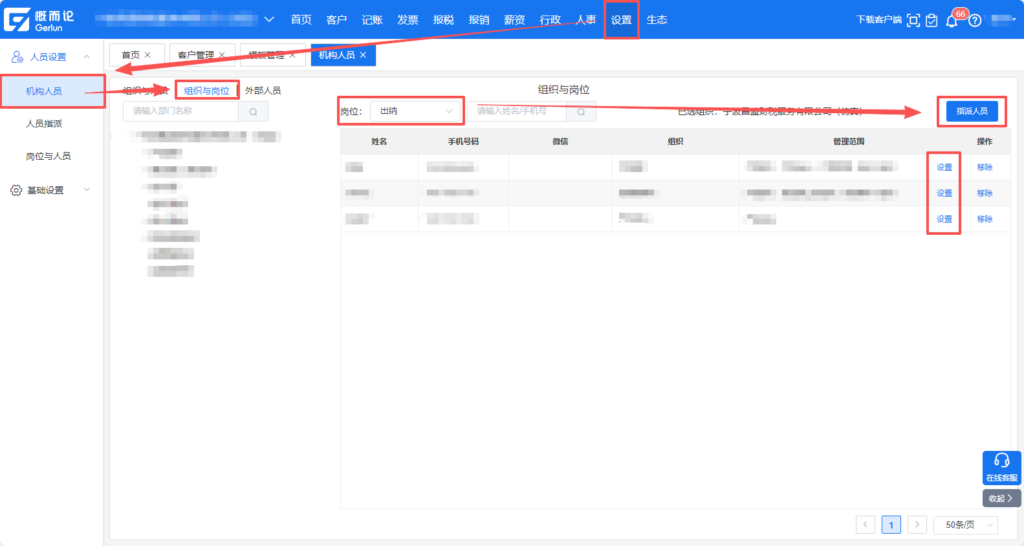Screen dimensions: 1024x546
Task: Open the 岗位 dropdown showing 出纳
Action: 415,111
